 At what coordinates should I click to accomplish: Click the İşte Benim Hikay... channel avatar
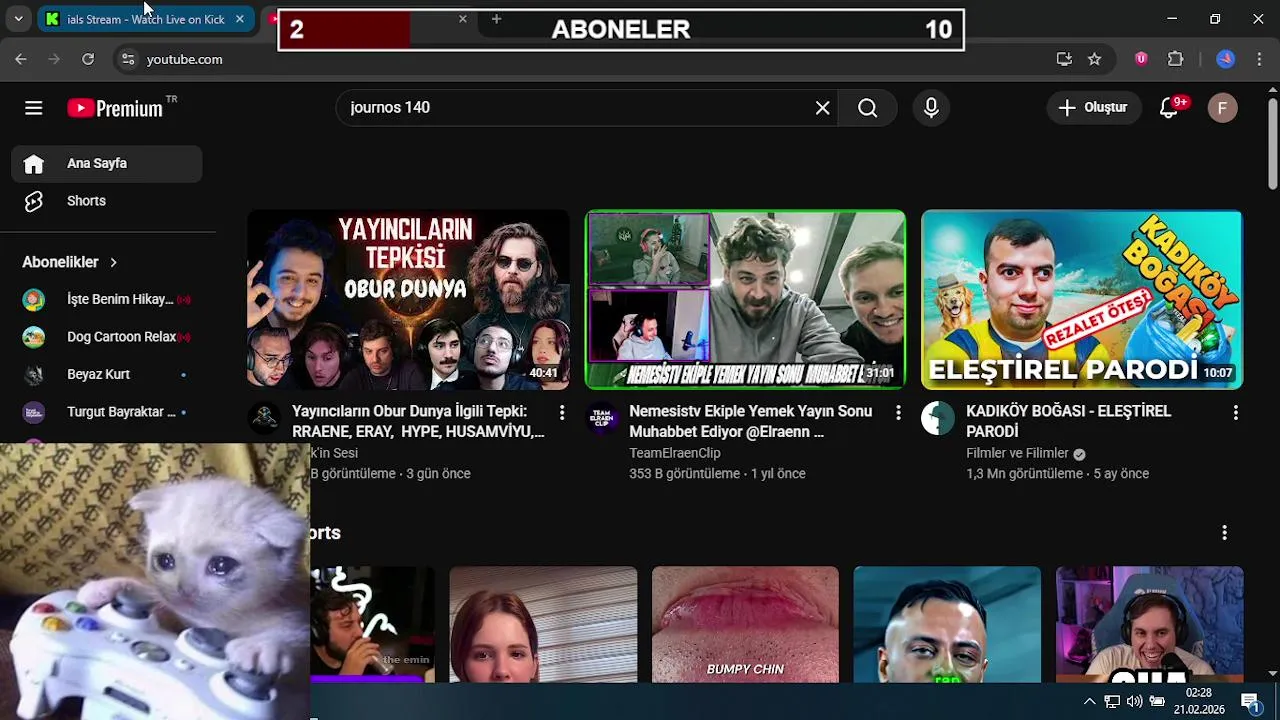34,300
